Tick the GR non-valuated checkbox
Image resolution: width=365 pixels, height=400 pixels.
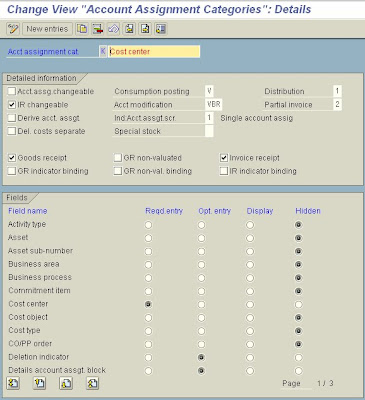pos(118,158)
